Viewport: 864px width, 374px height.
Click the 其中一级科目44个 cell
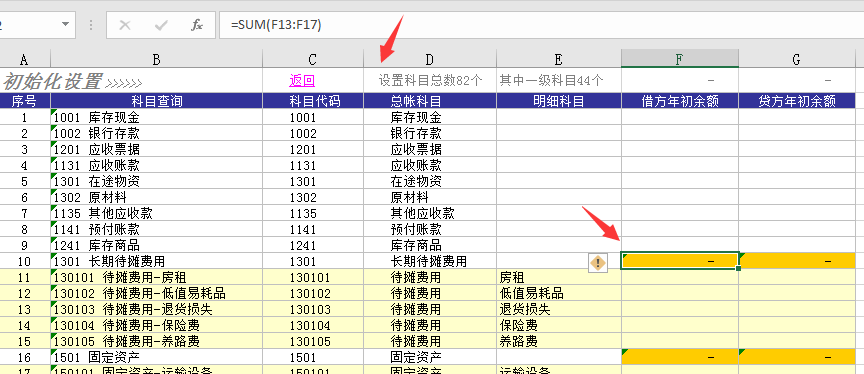click(x=559, y=81)
